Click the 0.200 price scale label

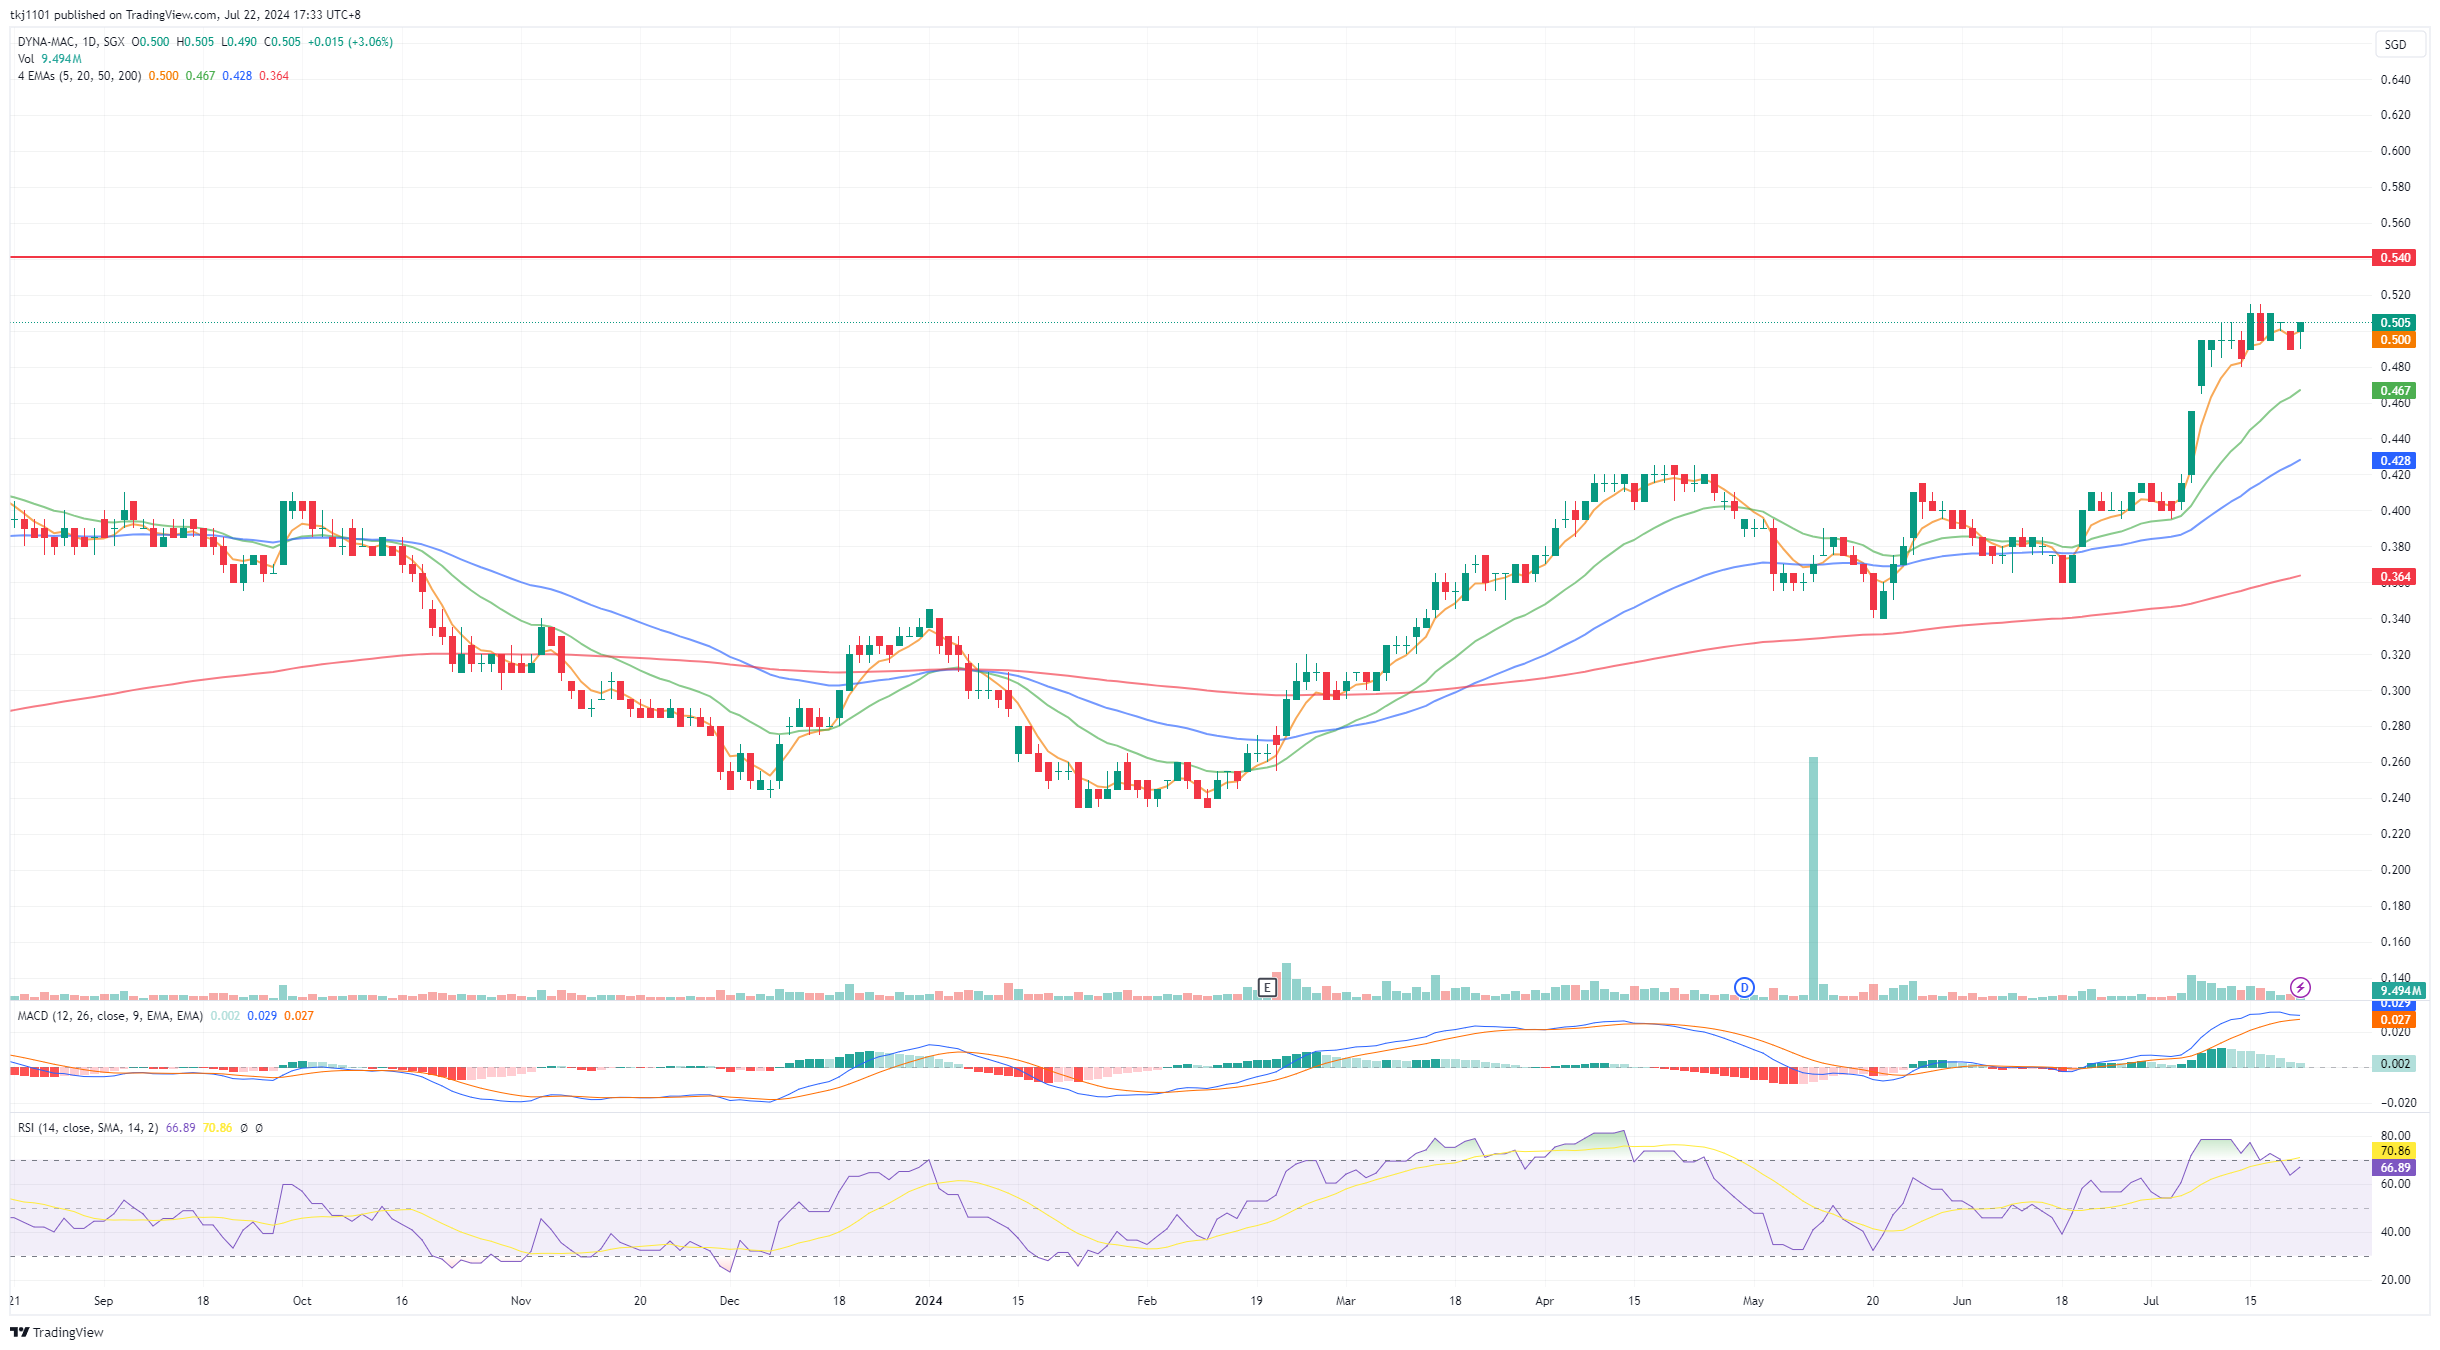(x=2395, y=869)
